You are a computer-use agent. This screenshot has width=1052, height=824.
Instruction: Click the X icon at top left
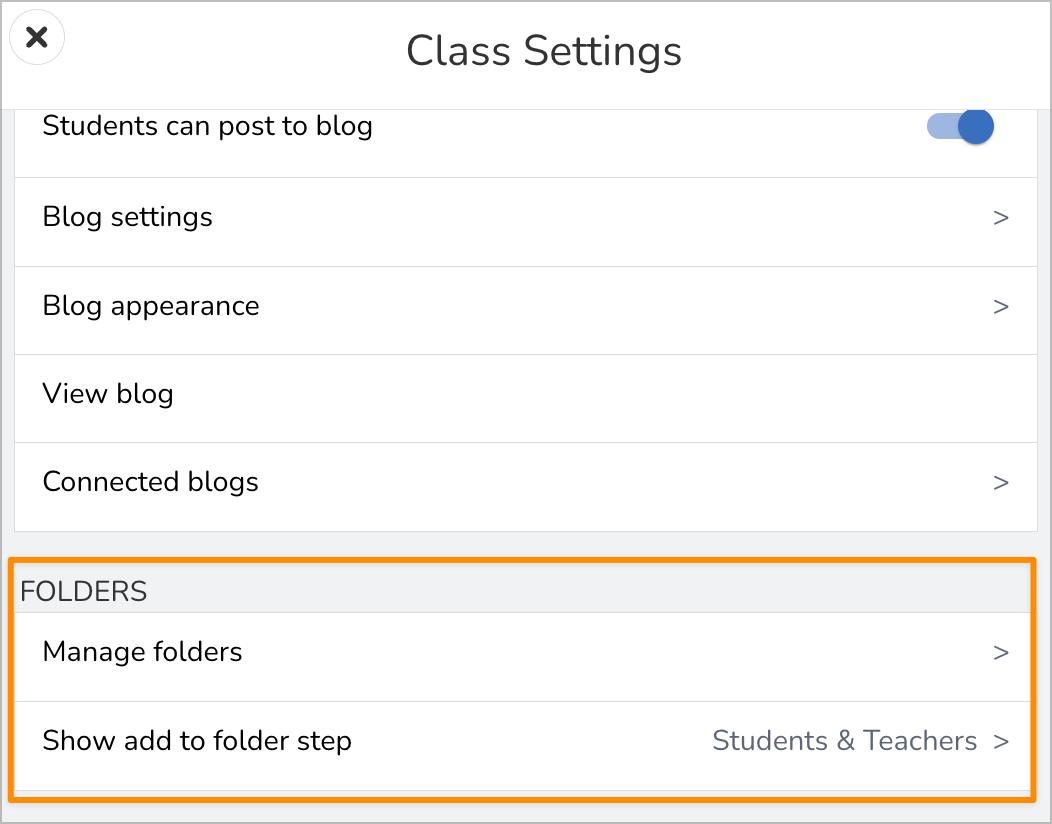37,38
